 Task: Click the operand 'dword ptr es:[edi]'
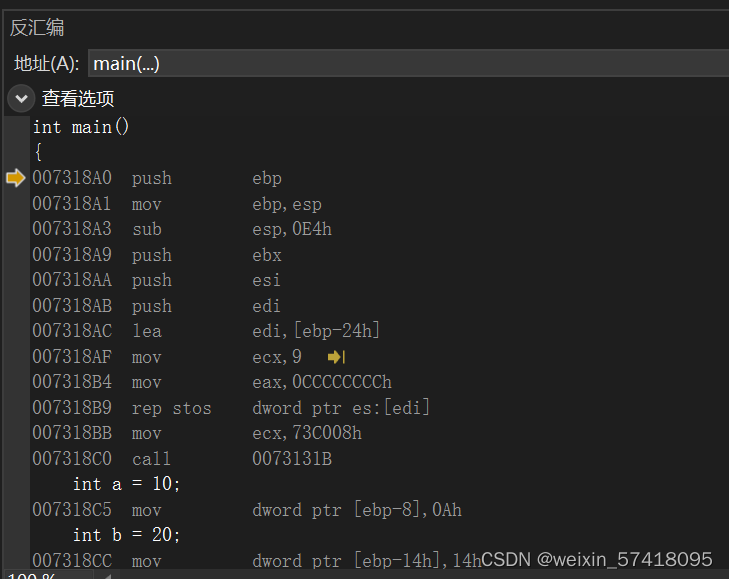point(341,408)
